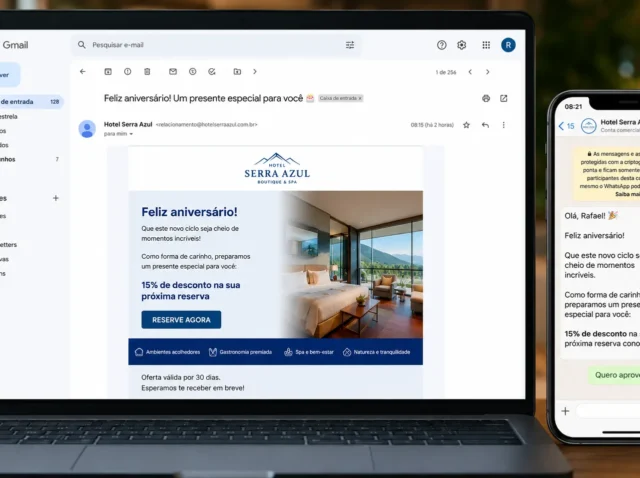The height and width of the screenshot is (478, 640).
Task: Click the Gmail search field
Action: click(216, 45)
